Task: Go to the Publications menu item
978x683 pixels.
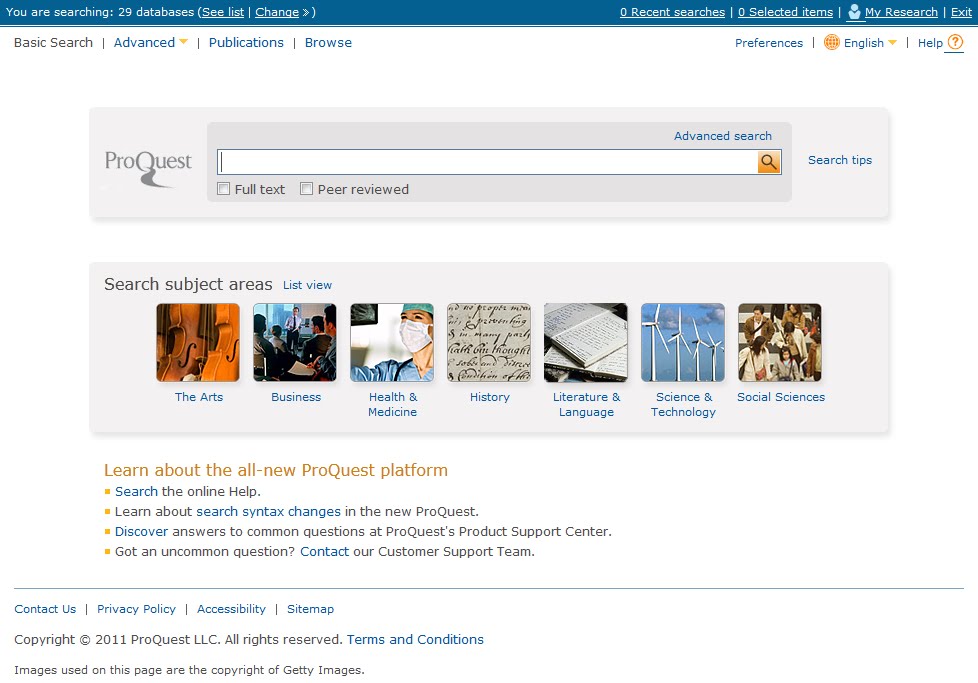Action: [x=246, y=42]
